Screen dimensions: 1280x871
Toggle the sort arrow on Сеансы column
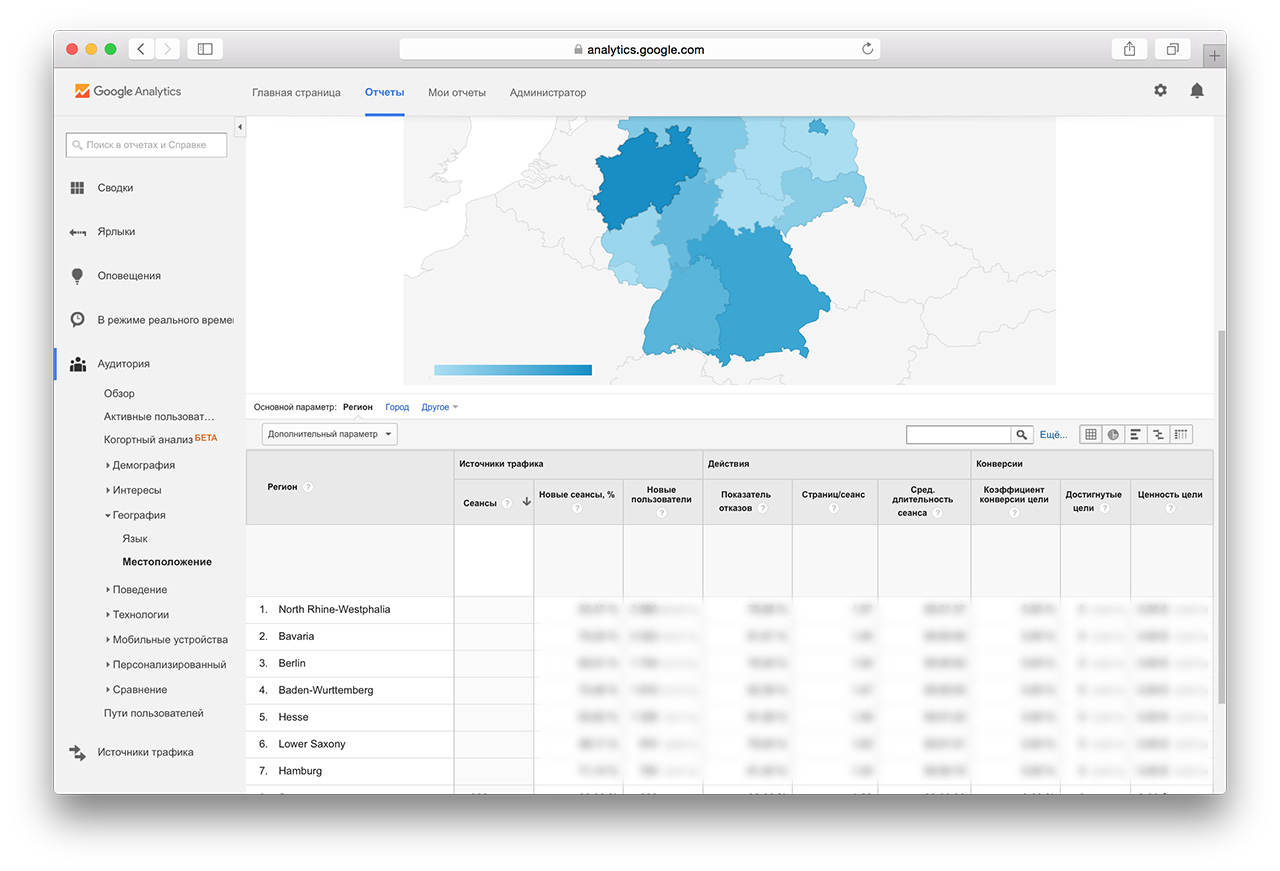click(x=526, y=502)
